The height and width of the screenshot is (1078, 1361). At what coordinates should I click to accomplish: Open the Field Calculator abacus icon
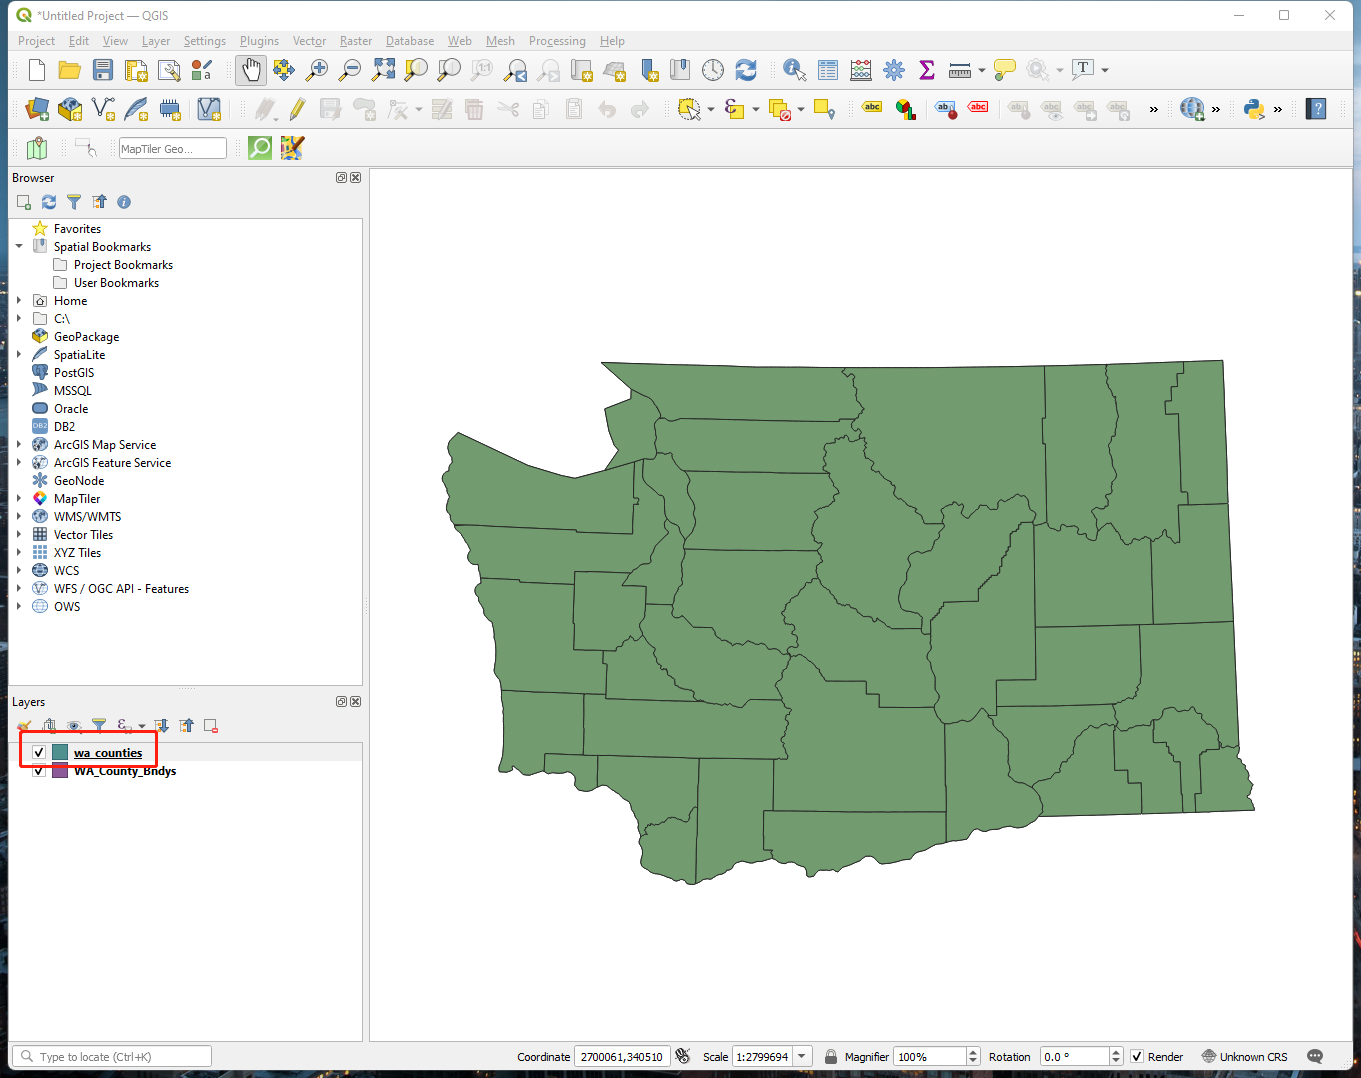coord(861,70)
